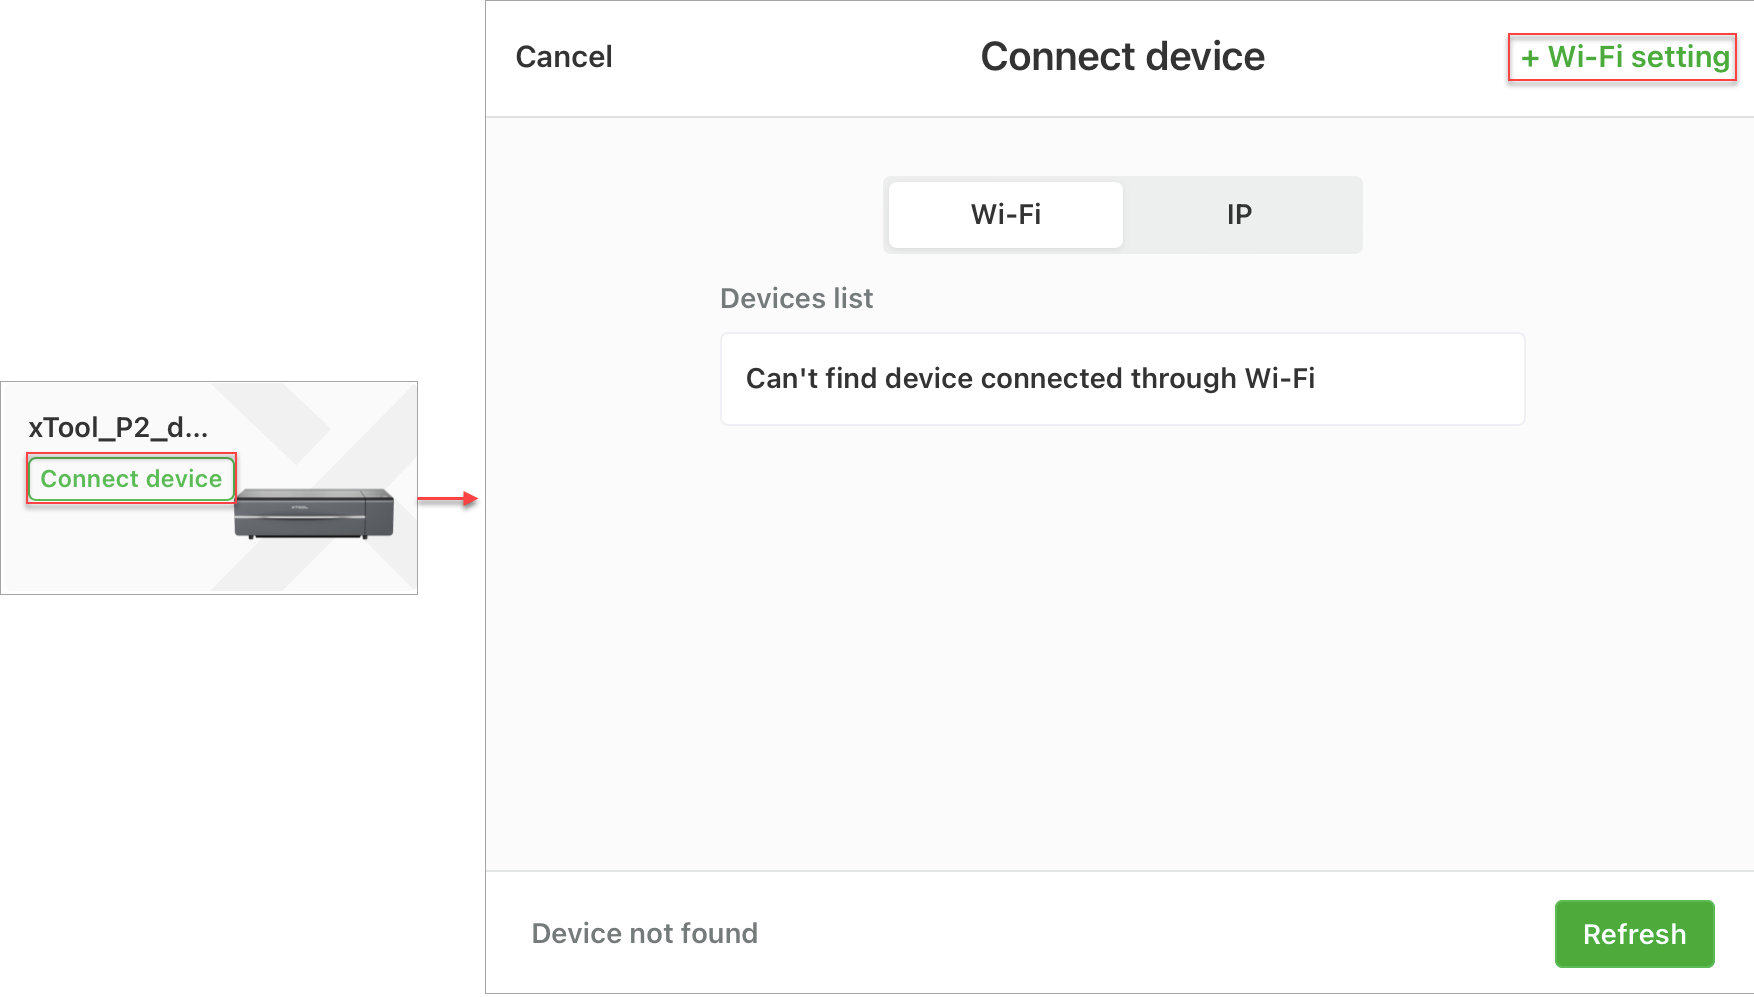Cancel the Connect device dialog
Image resolution: width=1754 pixels, height=997 pixels.
click(564, 57)
